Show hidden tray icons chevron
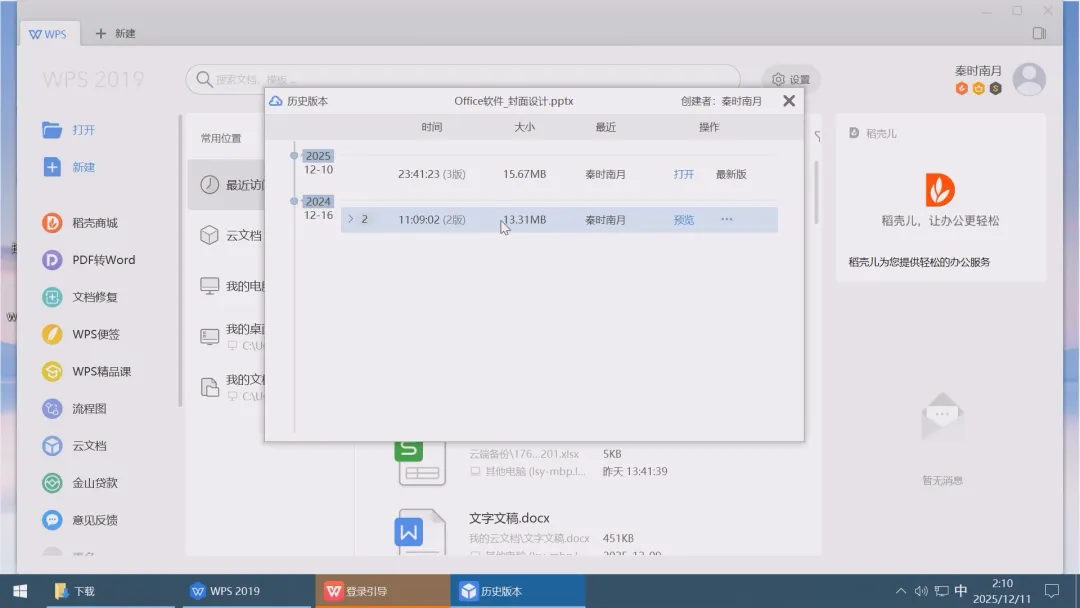The image size is (1080, 608). (900, 591)
